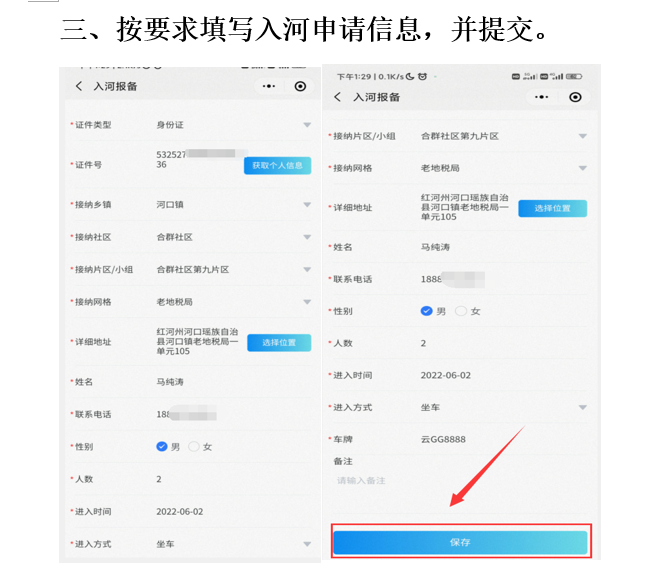
Task: Open more options menu on left phone
Action: click(x=269, y=86)
